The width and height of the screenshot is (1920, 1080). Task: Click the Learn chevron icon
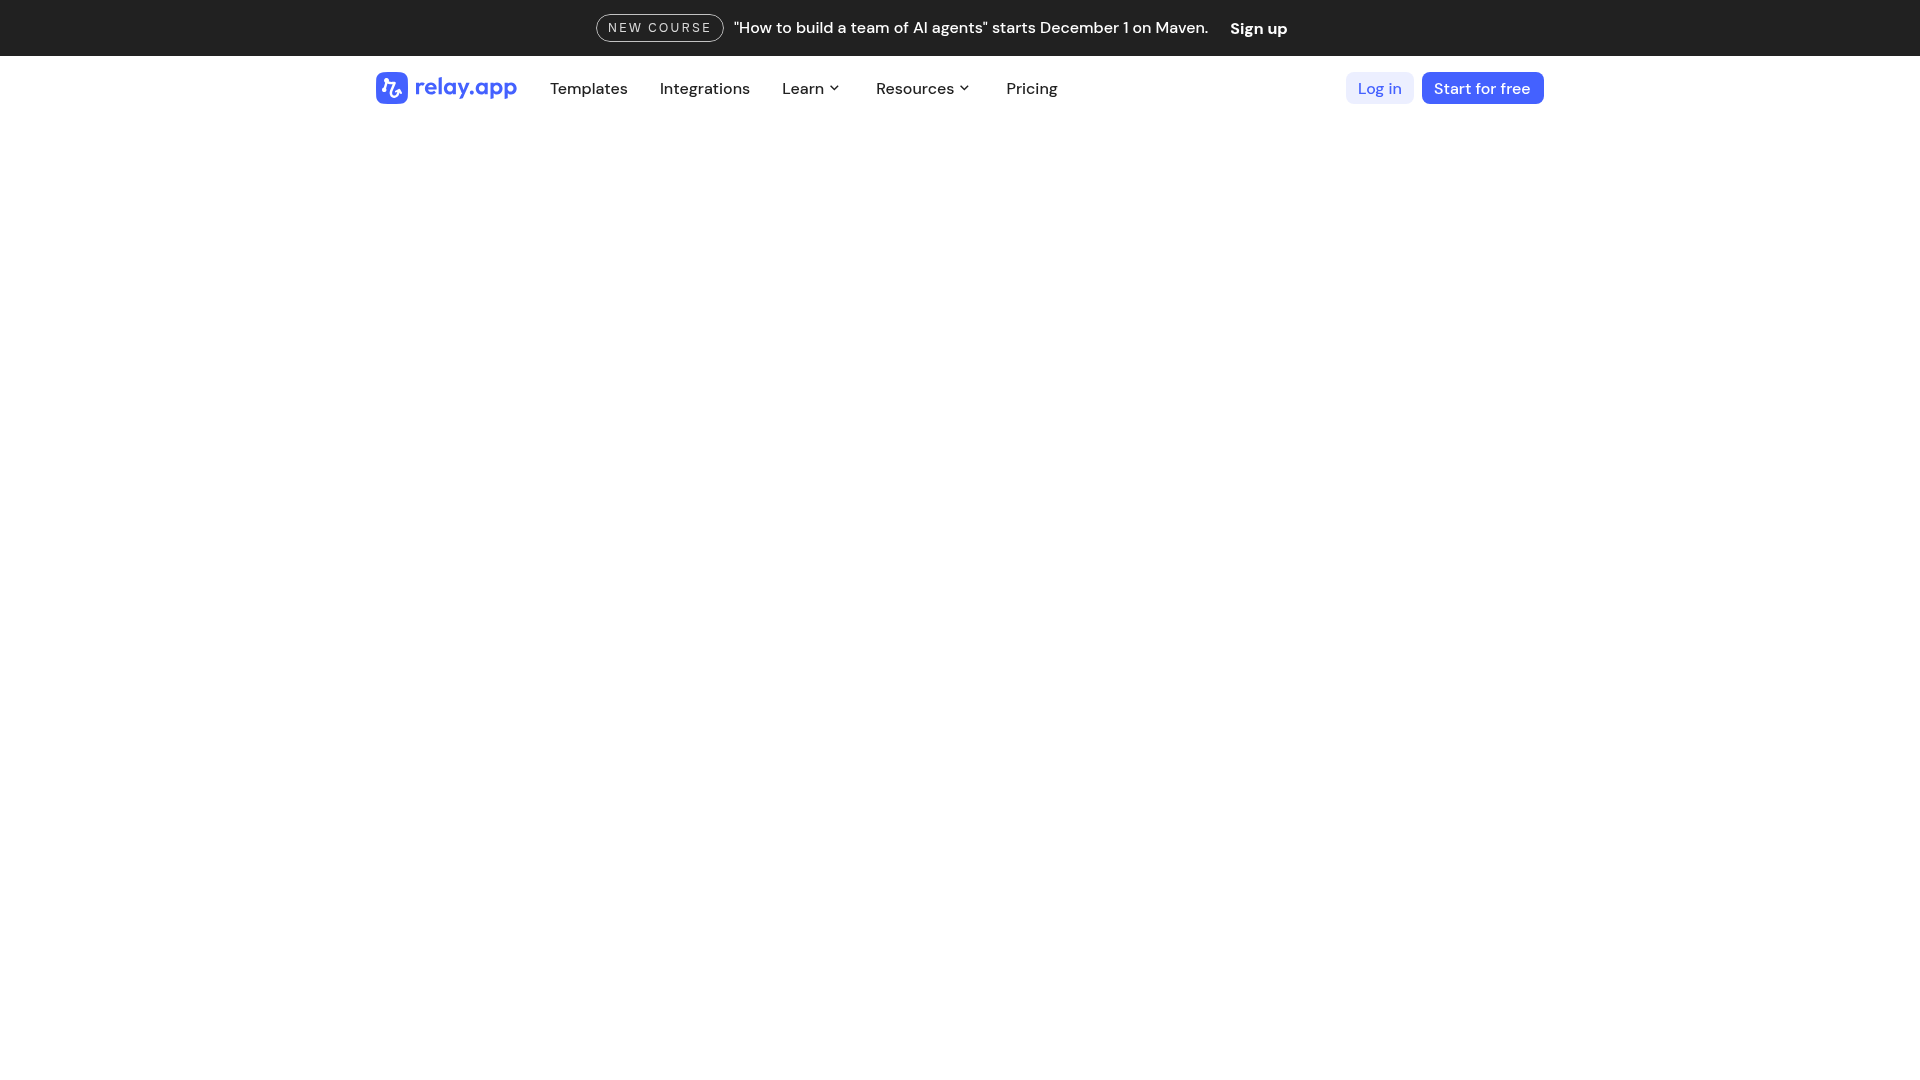pos(836,88)
